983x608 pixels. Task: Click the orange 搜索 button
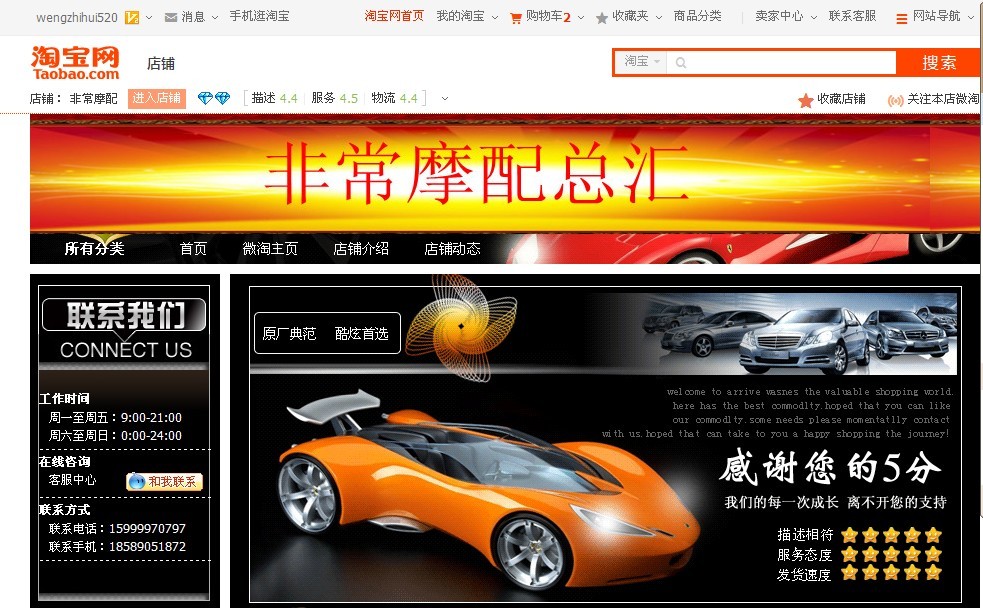point(938,63)
